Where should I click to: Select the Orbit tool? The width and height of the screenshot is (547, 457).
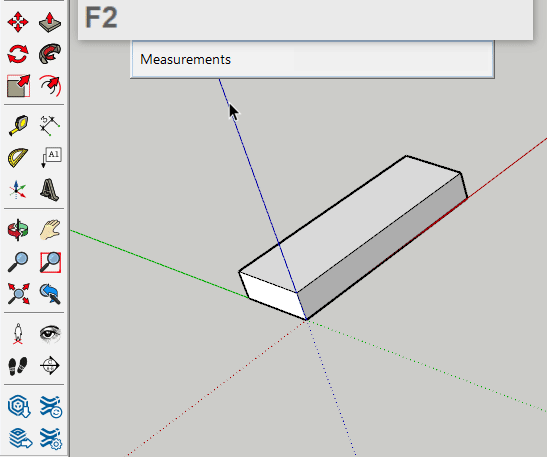pyautogui.click(x=18, y=230)
